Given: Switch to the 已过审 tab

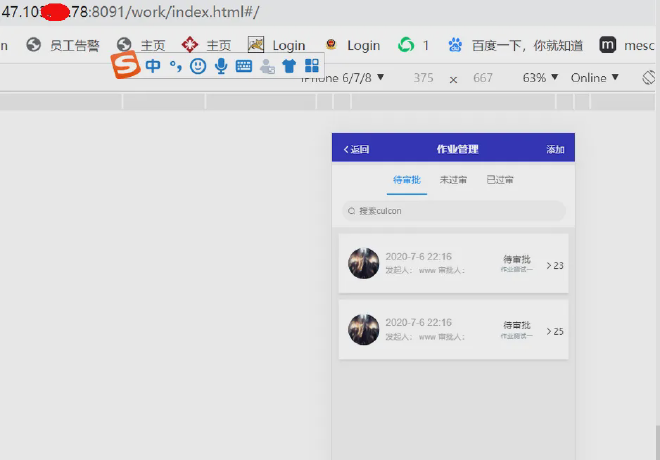Looking at the screenshot, I should 500,180.
